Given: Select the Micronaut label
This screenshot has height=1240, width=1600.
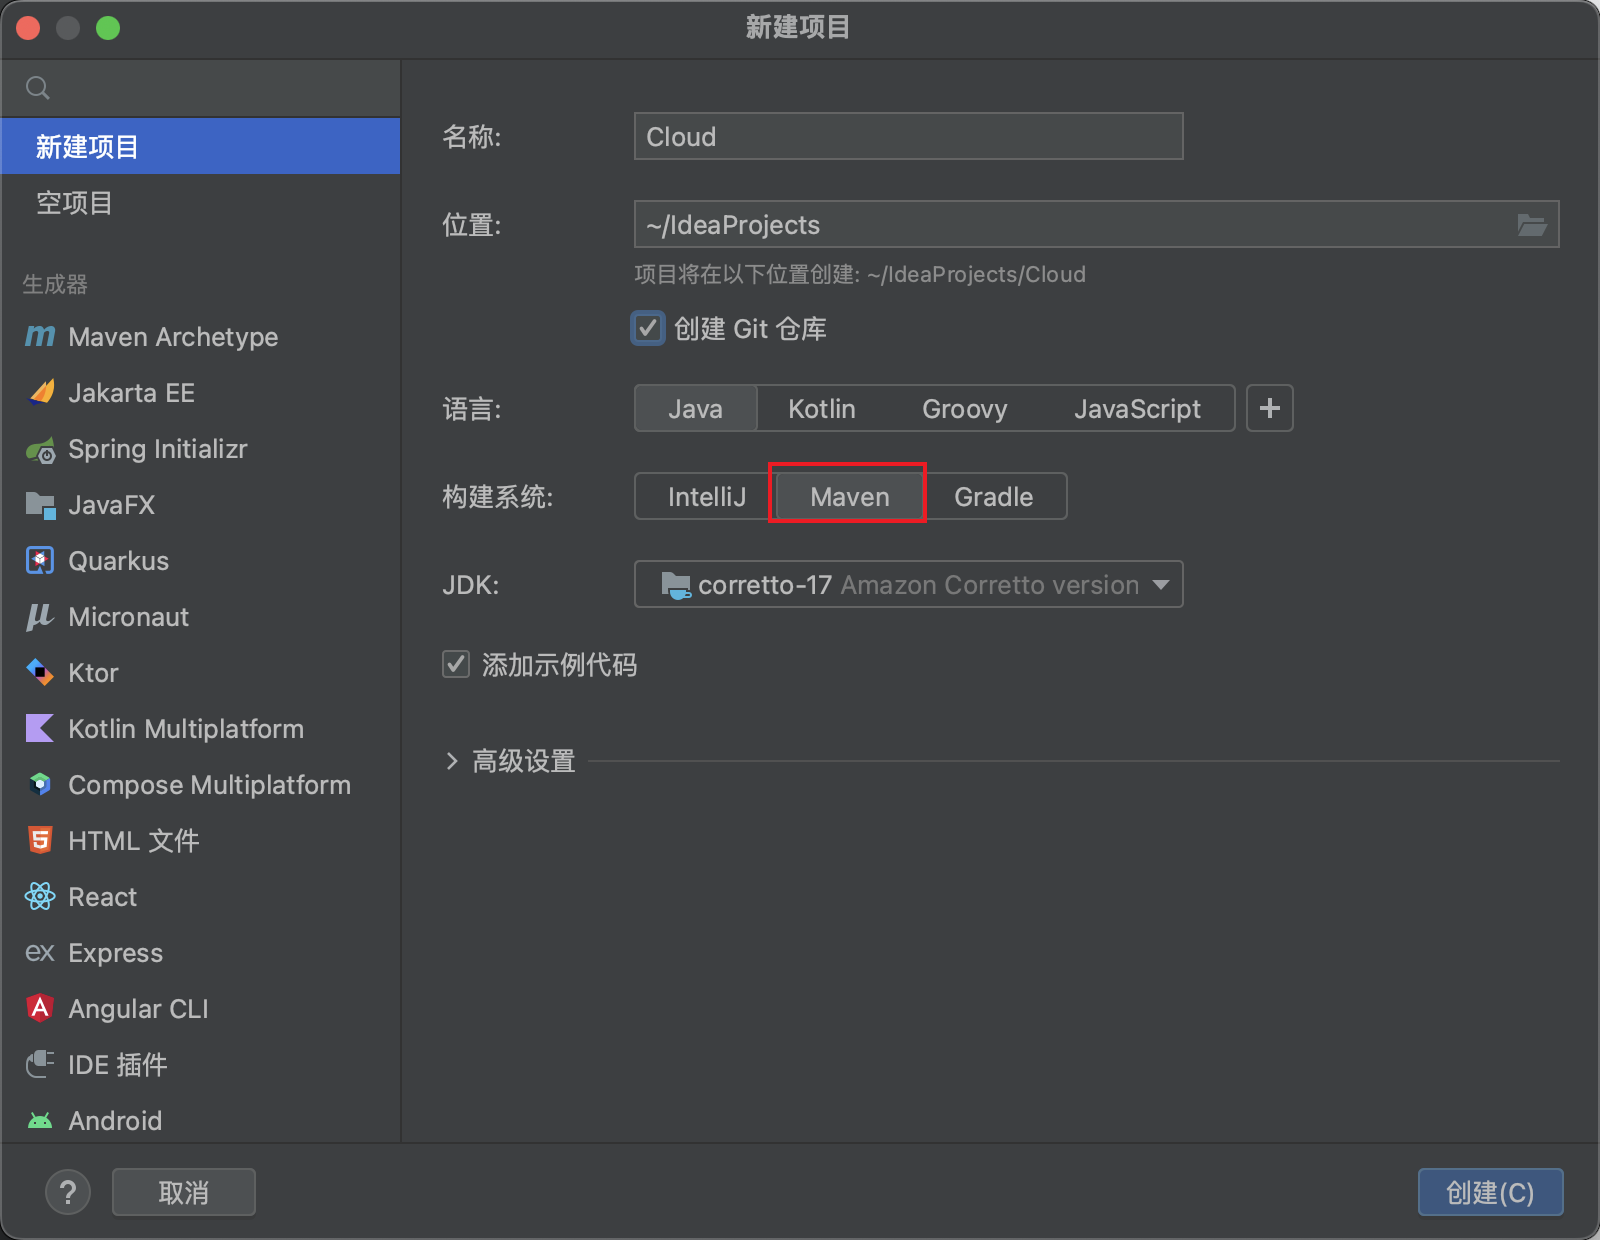Looking at the screenshot, I should coord(129,617).
